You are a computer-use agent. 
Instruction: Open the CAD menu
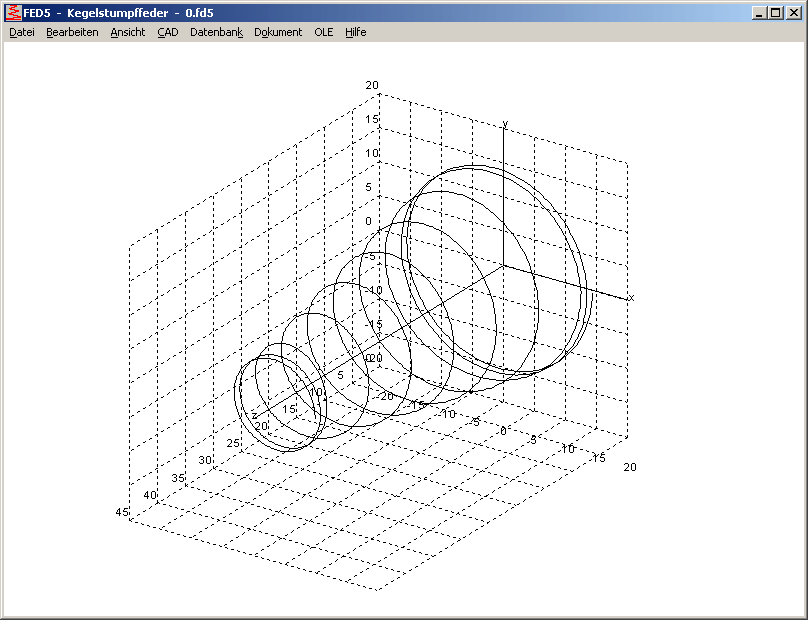tap(167, 32)
